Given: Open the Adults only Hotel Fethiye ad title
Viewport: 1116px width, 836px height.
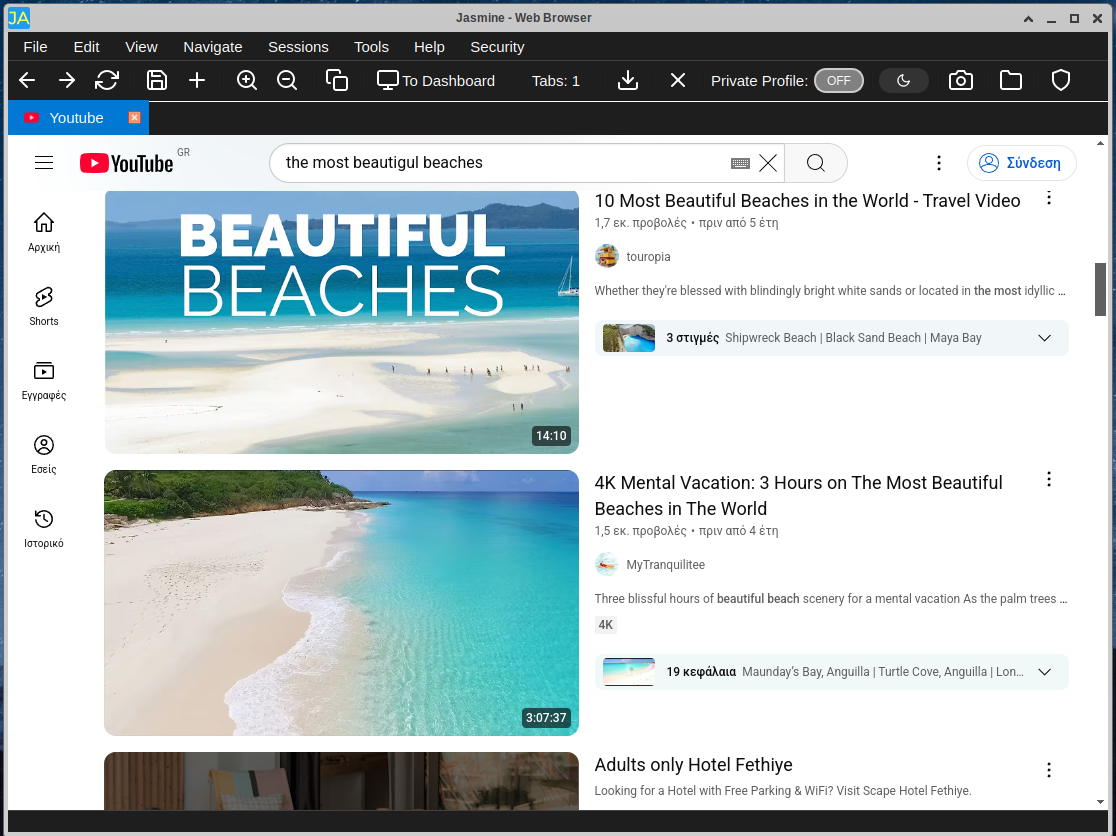Looking at the screenshot, I should click(x=693, y=765).
